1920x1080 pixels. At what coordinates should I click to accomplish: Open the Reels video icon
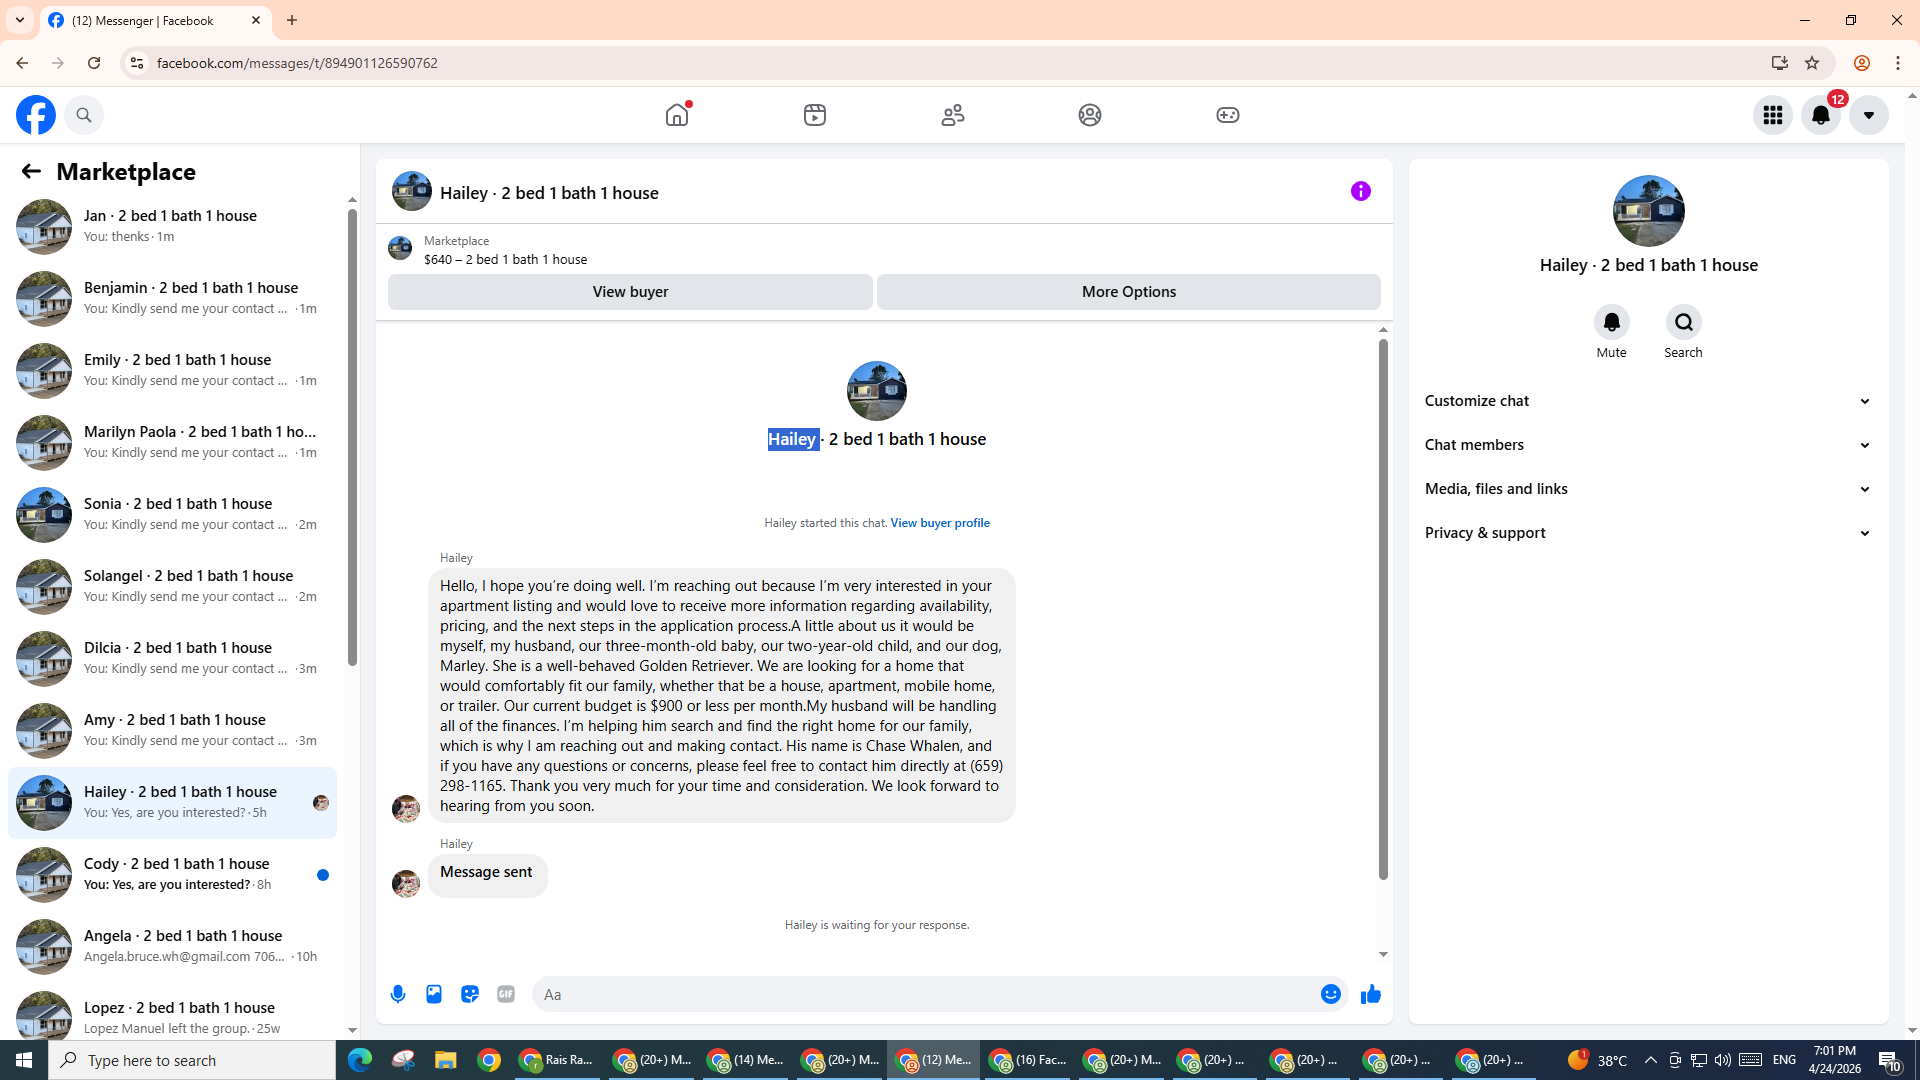pyautogui.click(x=815, y=114)
